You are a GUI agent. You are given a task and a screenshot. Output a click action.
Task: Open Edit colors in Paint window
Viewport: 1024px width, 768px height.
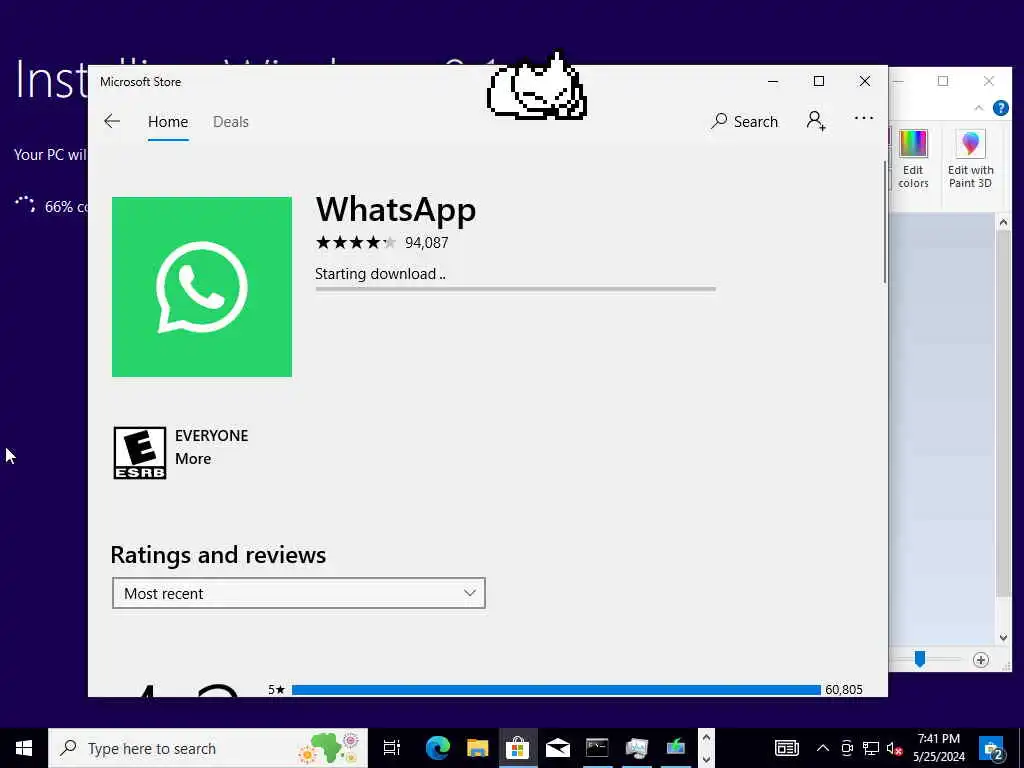(913, 159)
